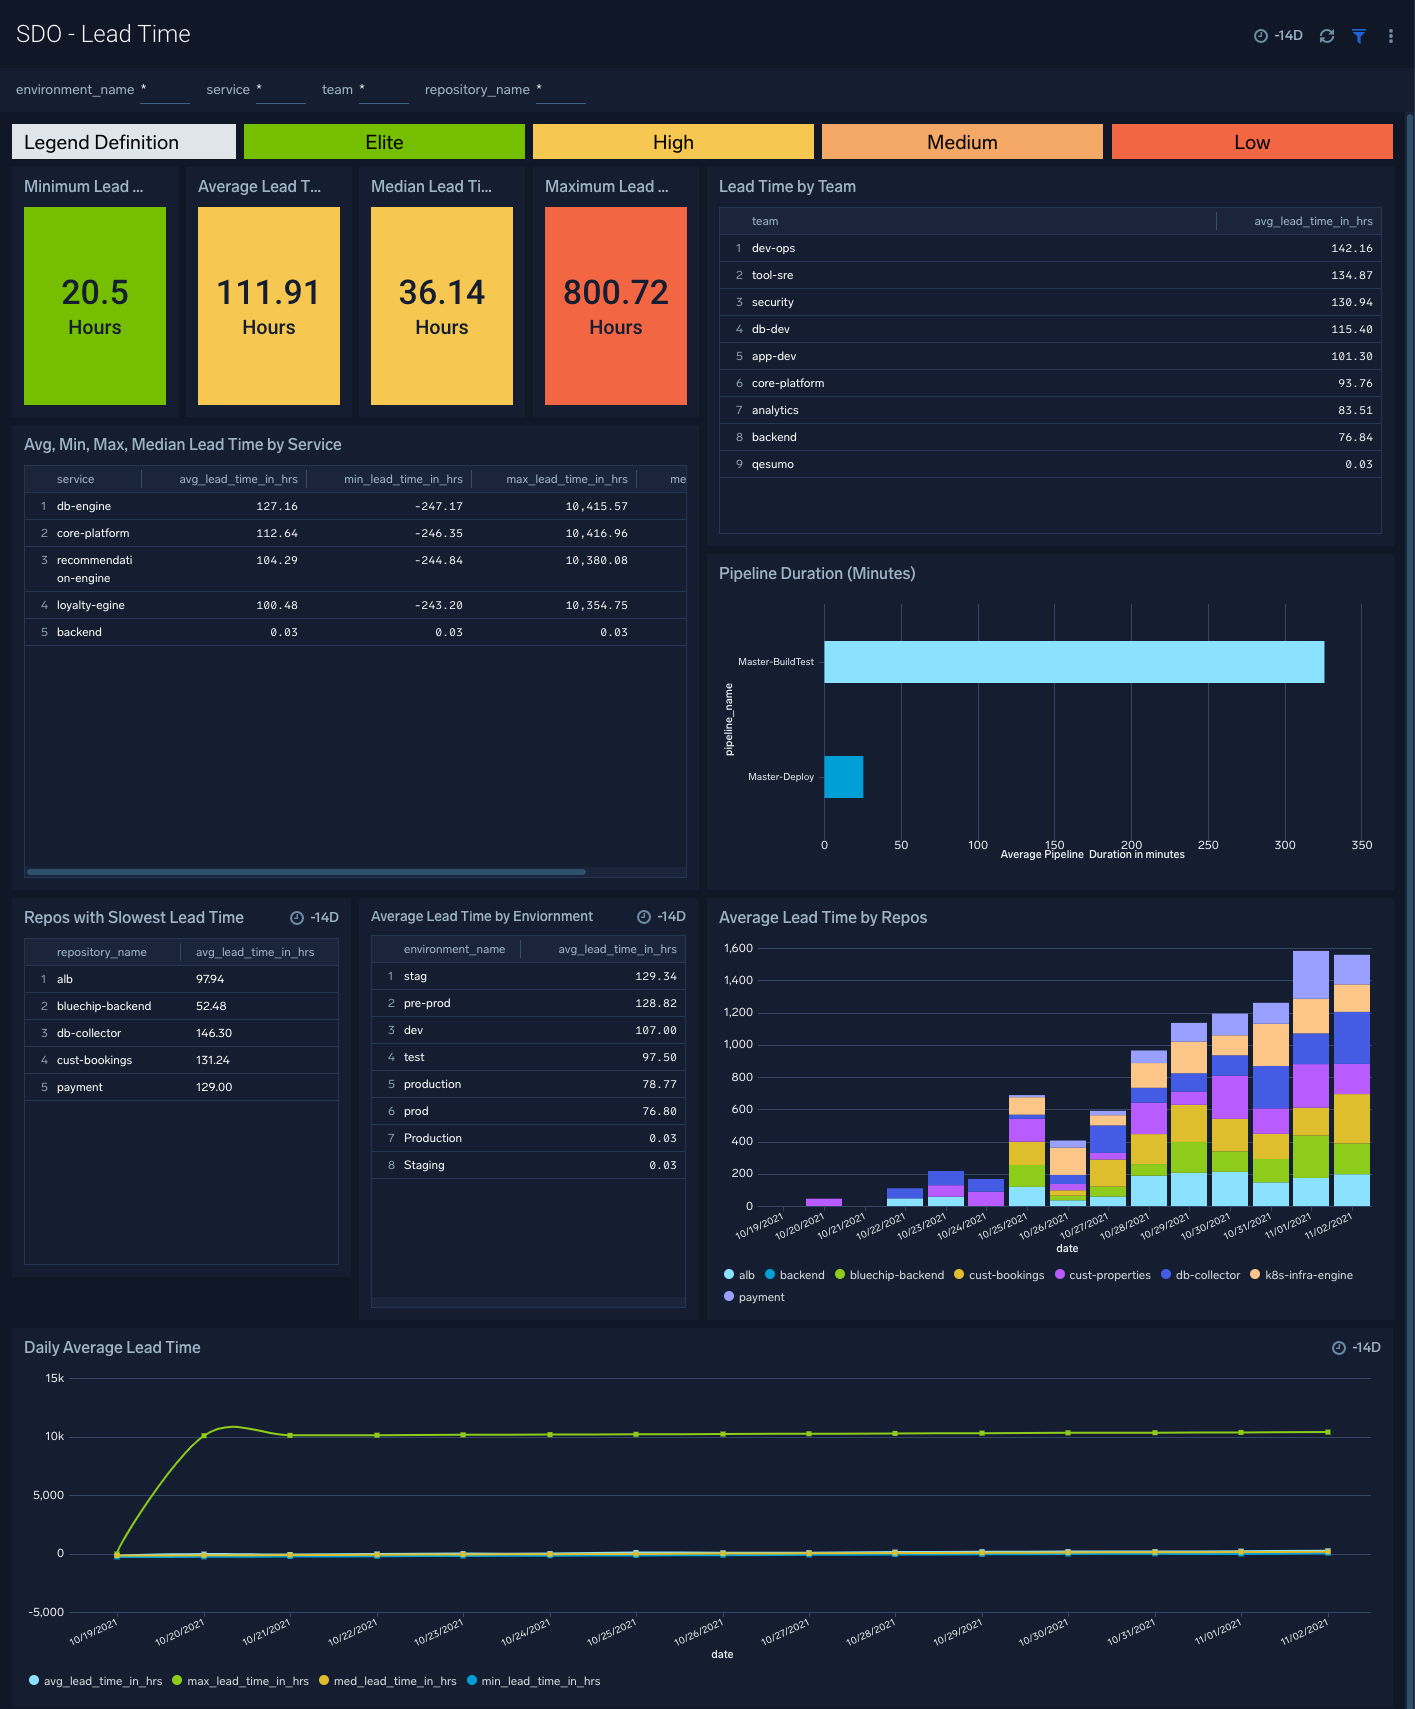Click the Master-BuildTest pipeline bar
The width and height of the screenshot is (1415, 1709).
pos(1073,662)
